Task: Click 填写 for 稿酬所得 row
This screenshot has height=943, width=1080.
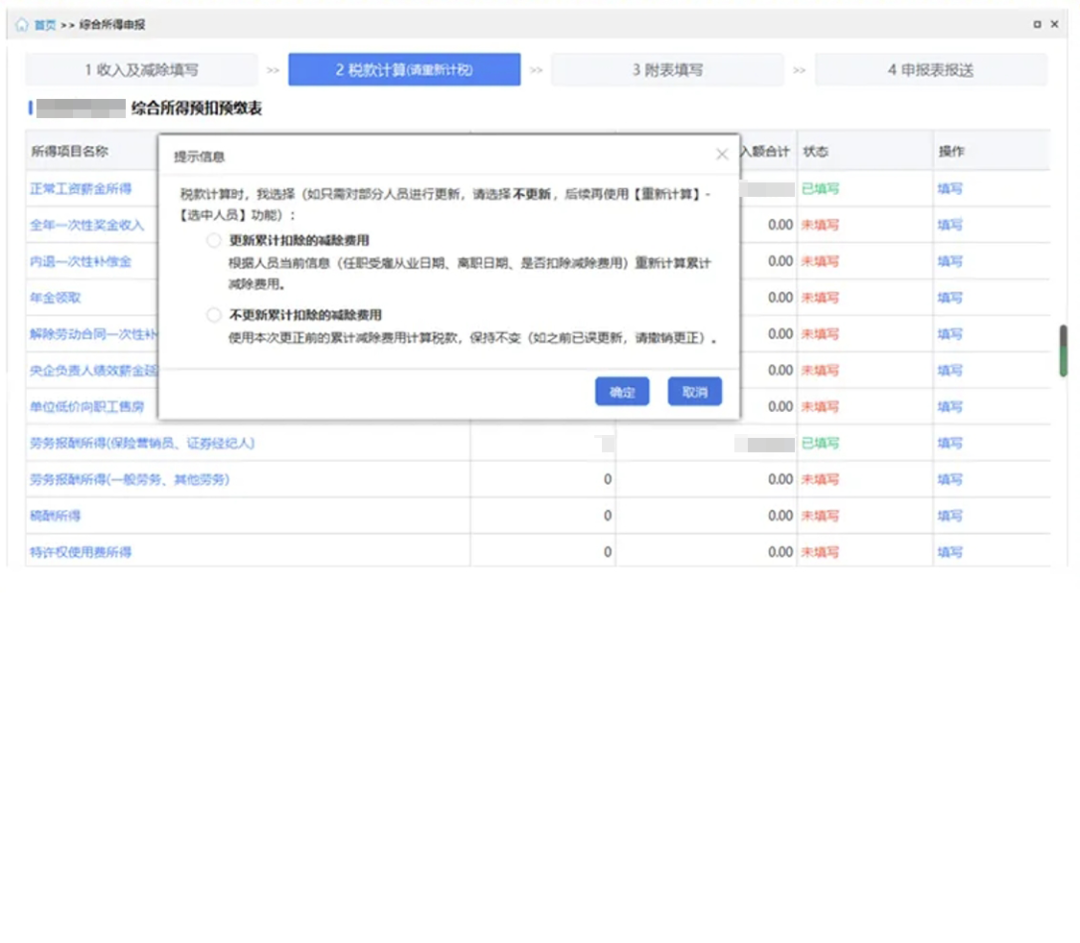Action: pyautogui.click(x=949, y=516)
